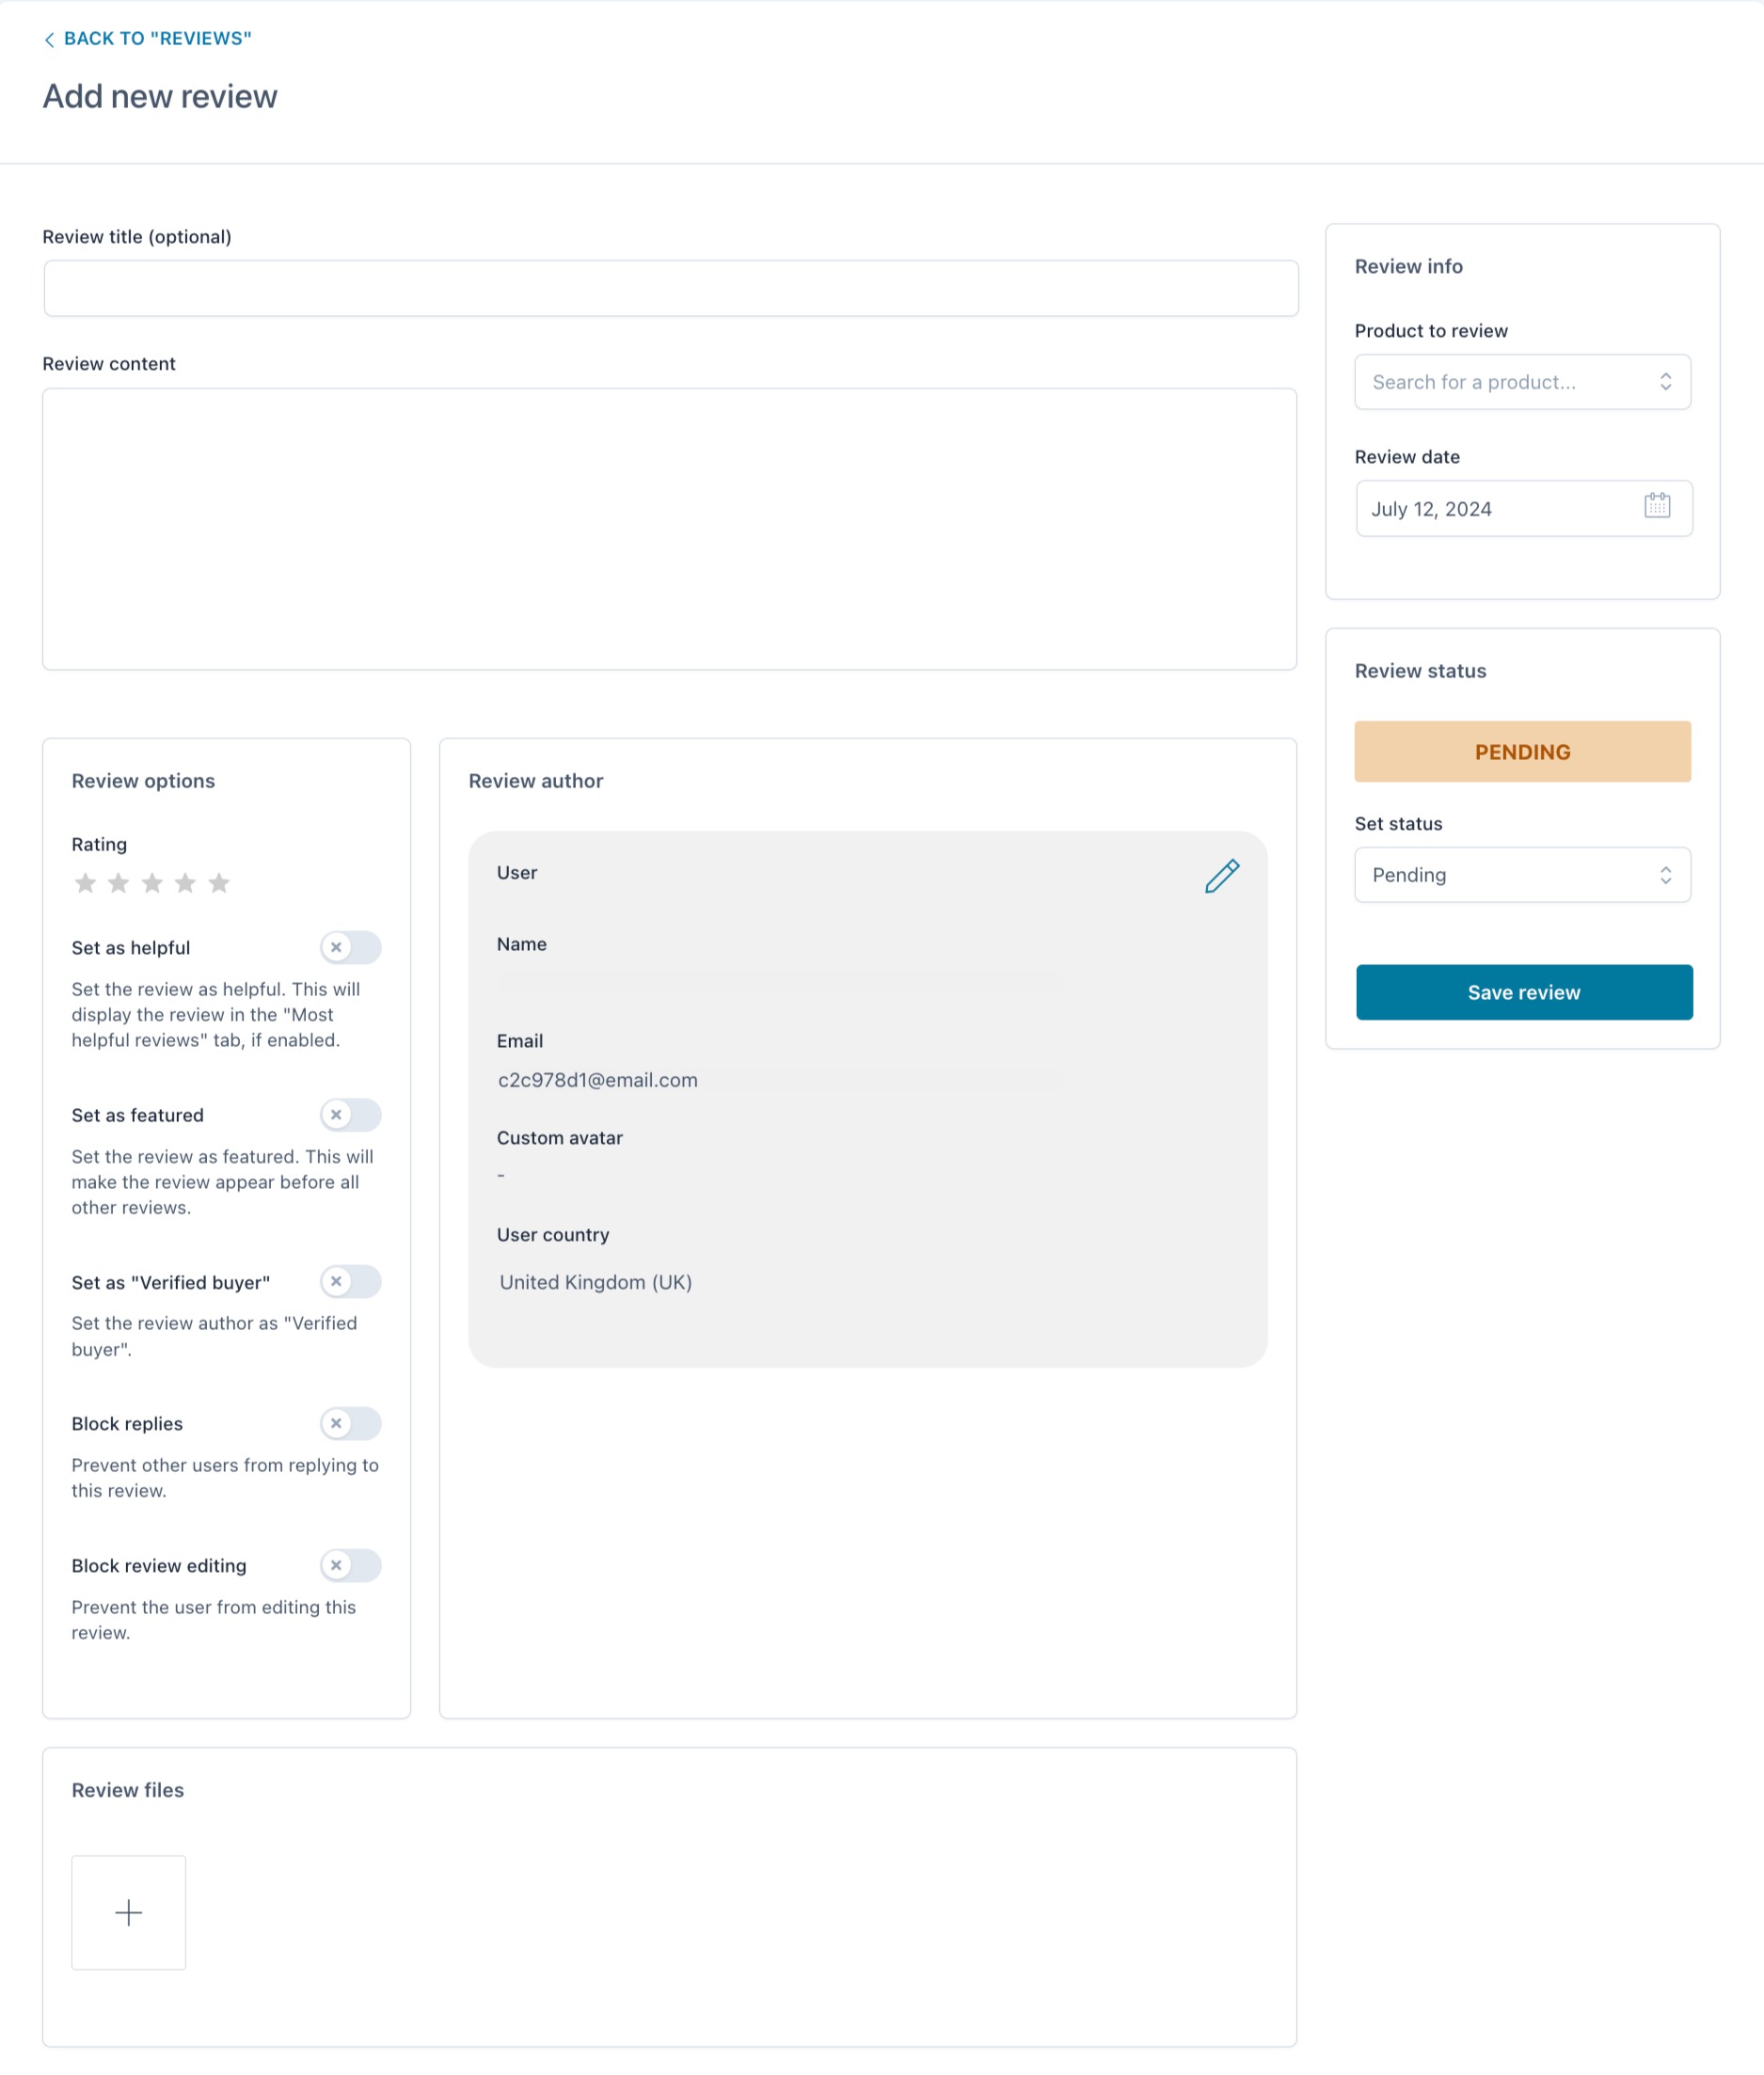Viewport: 1764px width, 2075px height.
Task: Set rating to four stars
Action: 185,883
